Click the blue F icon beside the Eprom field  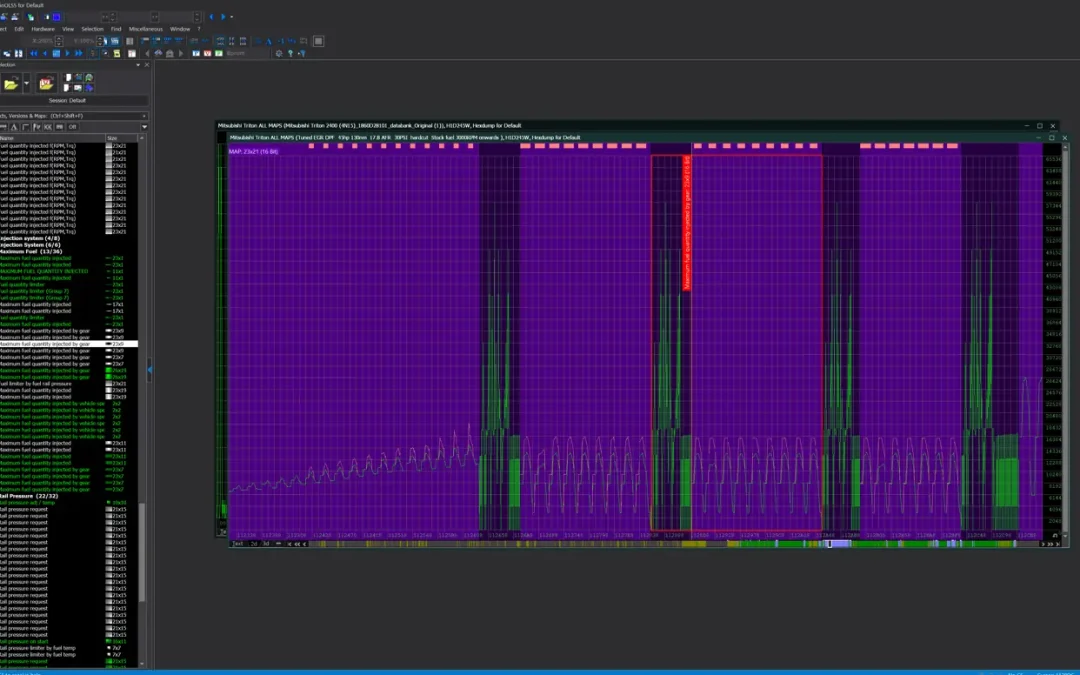tap(196, 53)
